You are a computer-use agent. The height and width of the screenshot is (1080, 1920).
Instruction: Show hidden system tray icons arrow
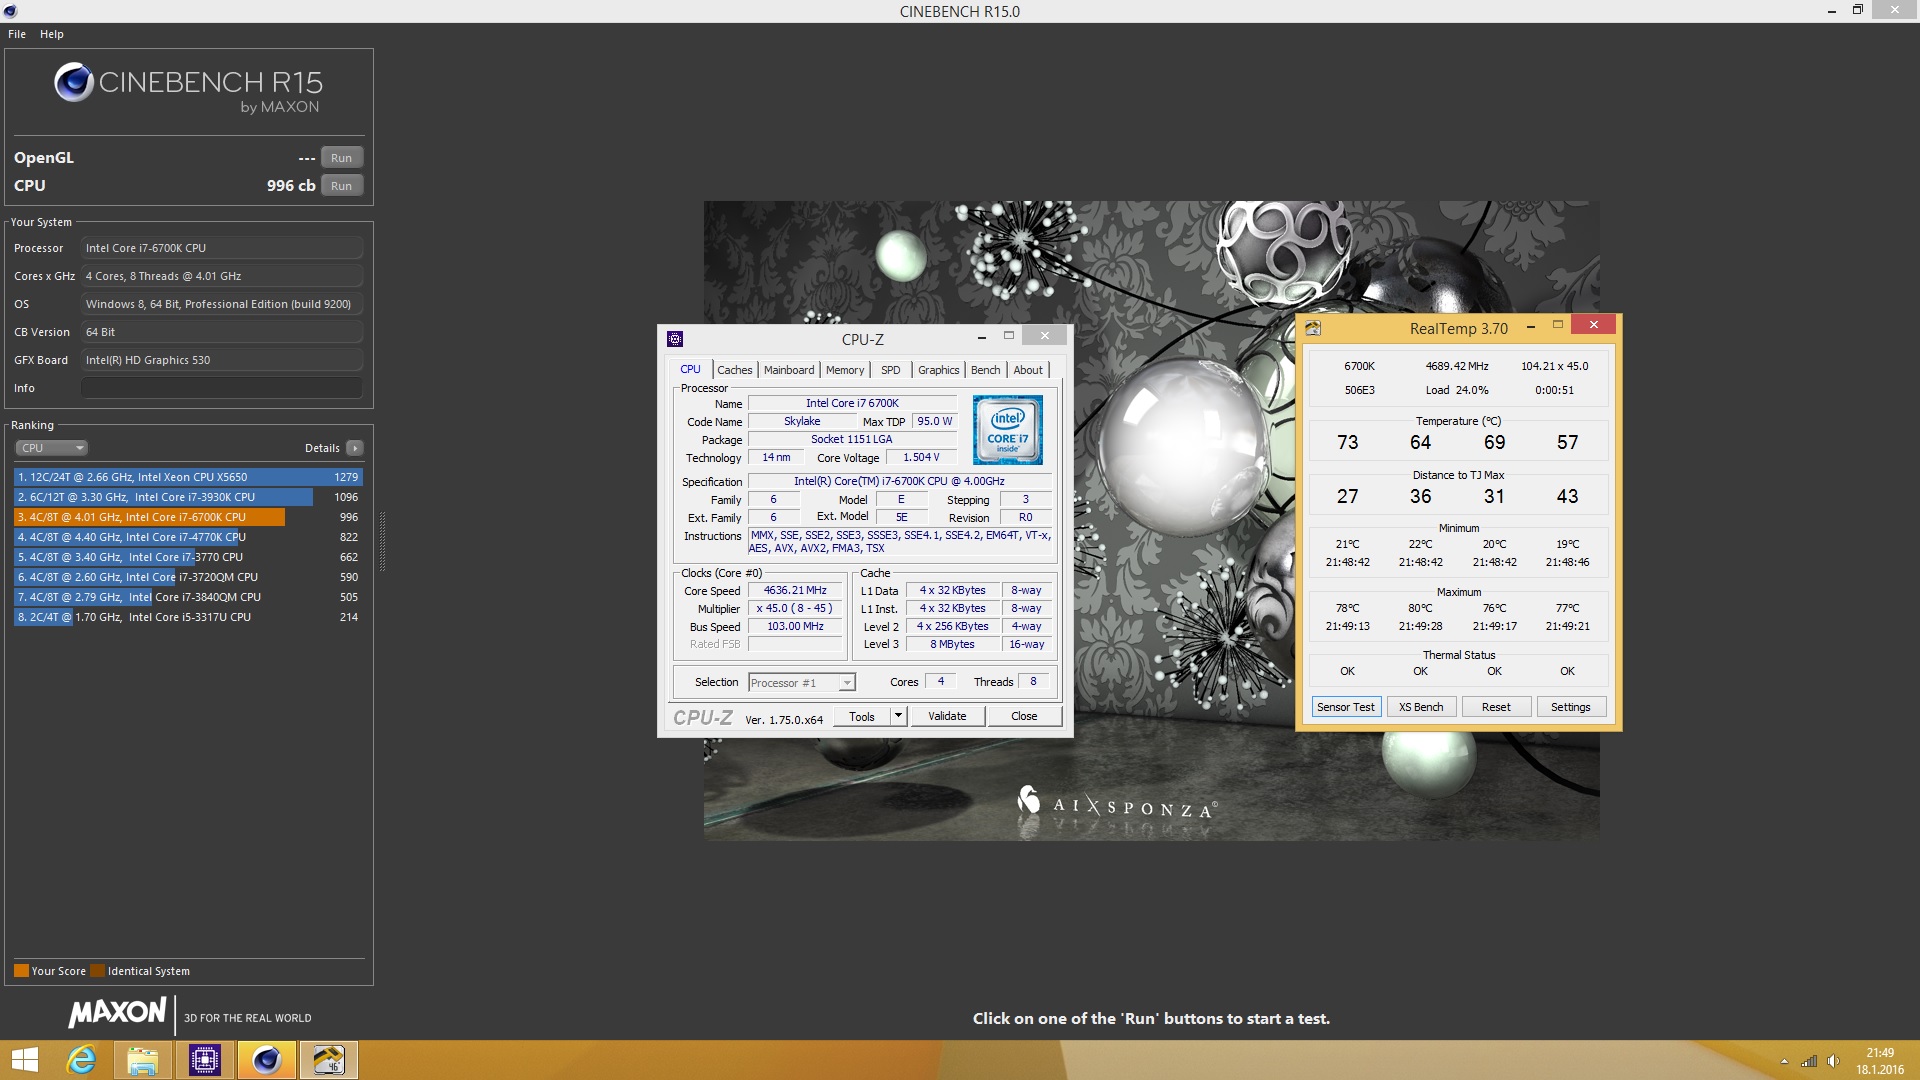pos(1784,1061)
